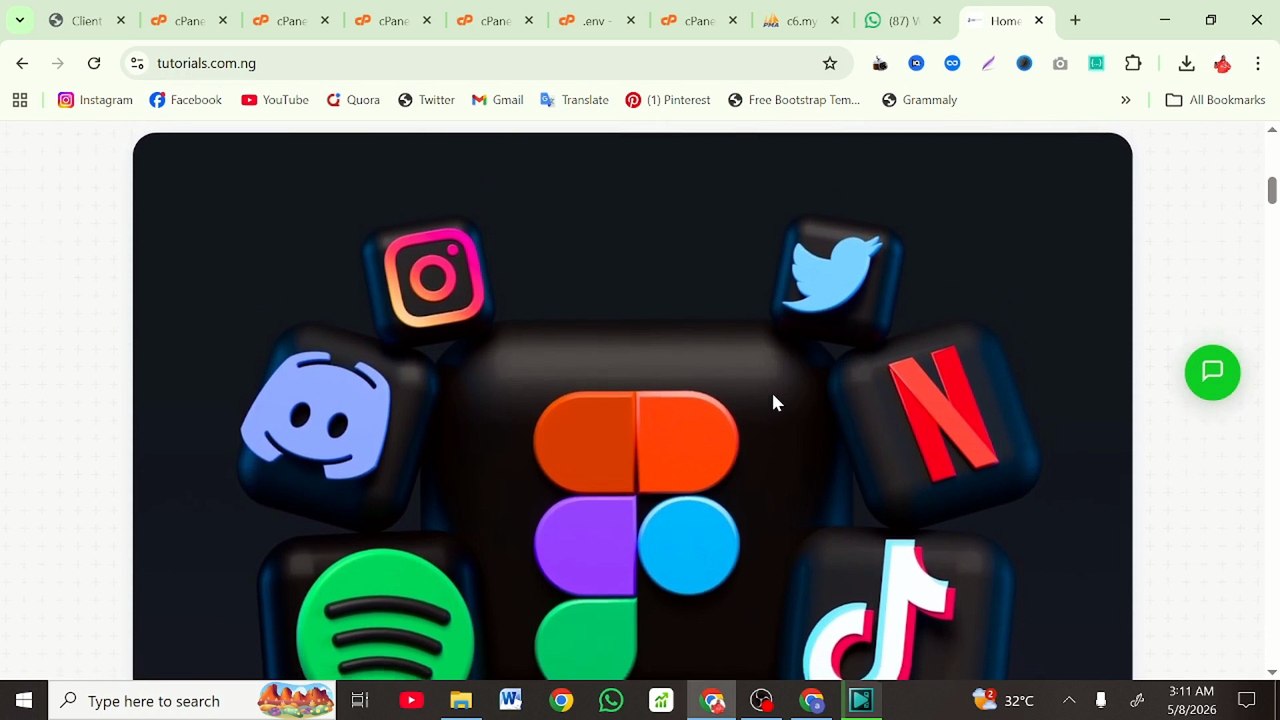The width and height of the screenshot is (1280, 720).
Task: Open File Explorer from the taskbar
Action: click(x=461, y=700)
